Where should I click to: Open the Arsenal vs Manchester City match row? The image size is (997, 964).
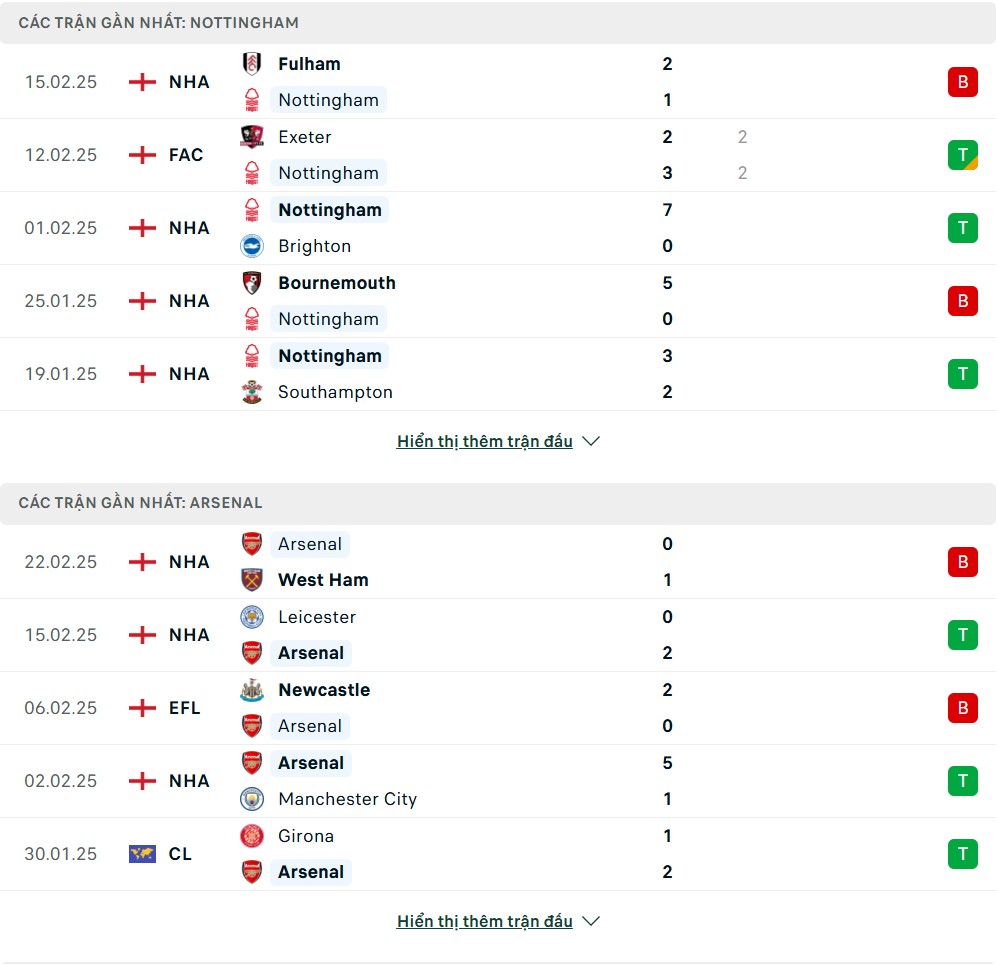coord(500,781)
